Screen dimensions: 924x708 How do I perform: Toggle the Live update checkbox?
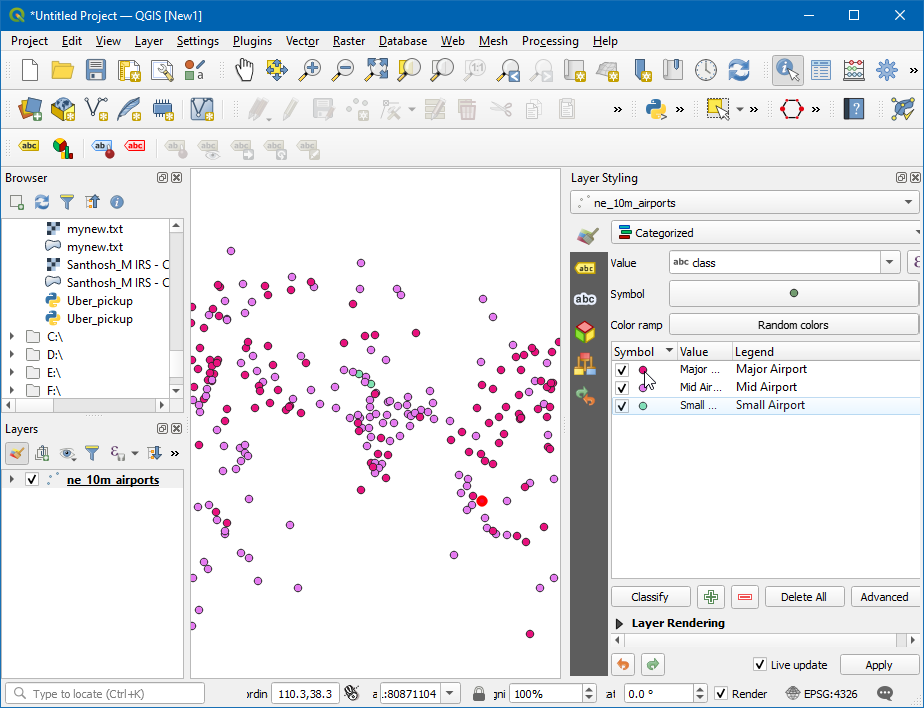coord(760,665)
